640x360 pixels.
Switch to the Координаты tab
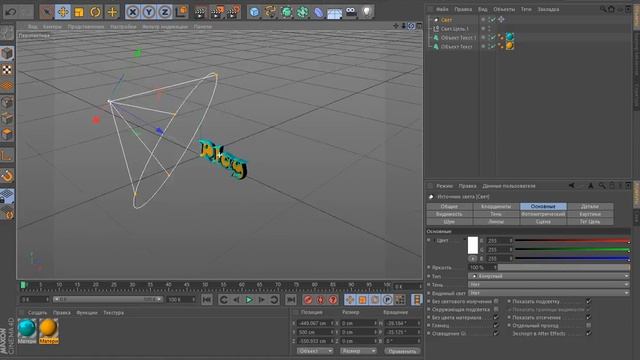[496, 207]
